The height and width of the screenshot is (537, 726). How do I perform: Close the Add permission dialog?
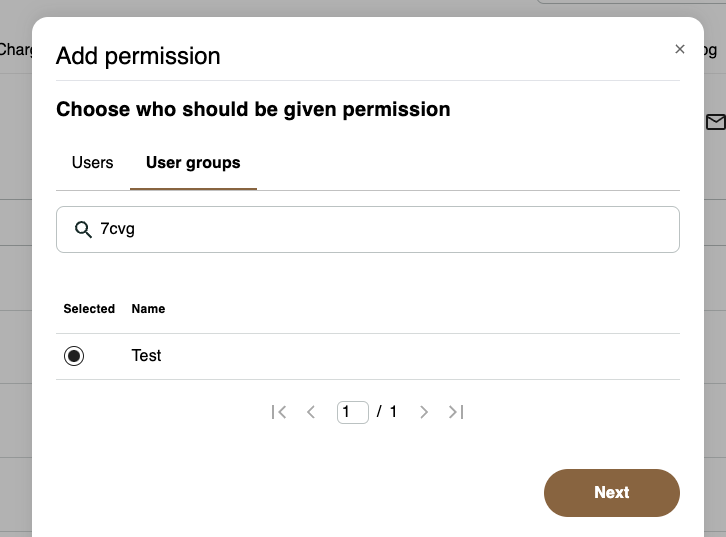coord(680,49)
